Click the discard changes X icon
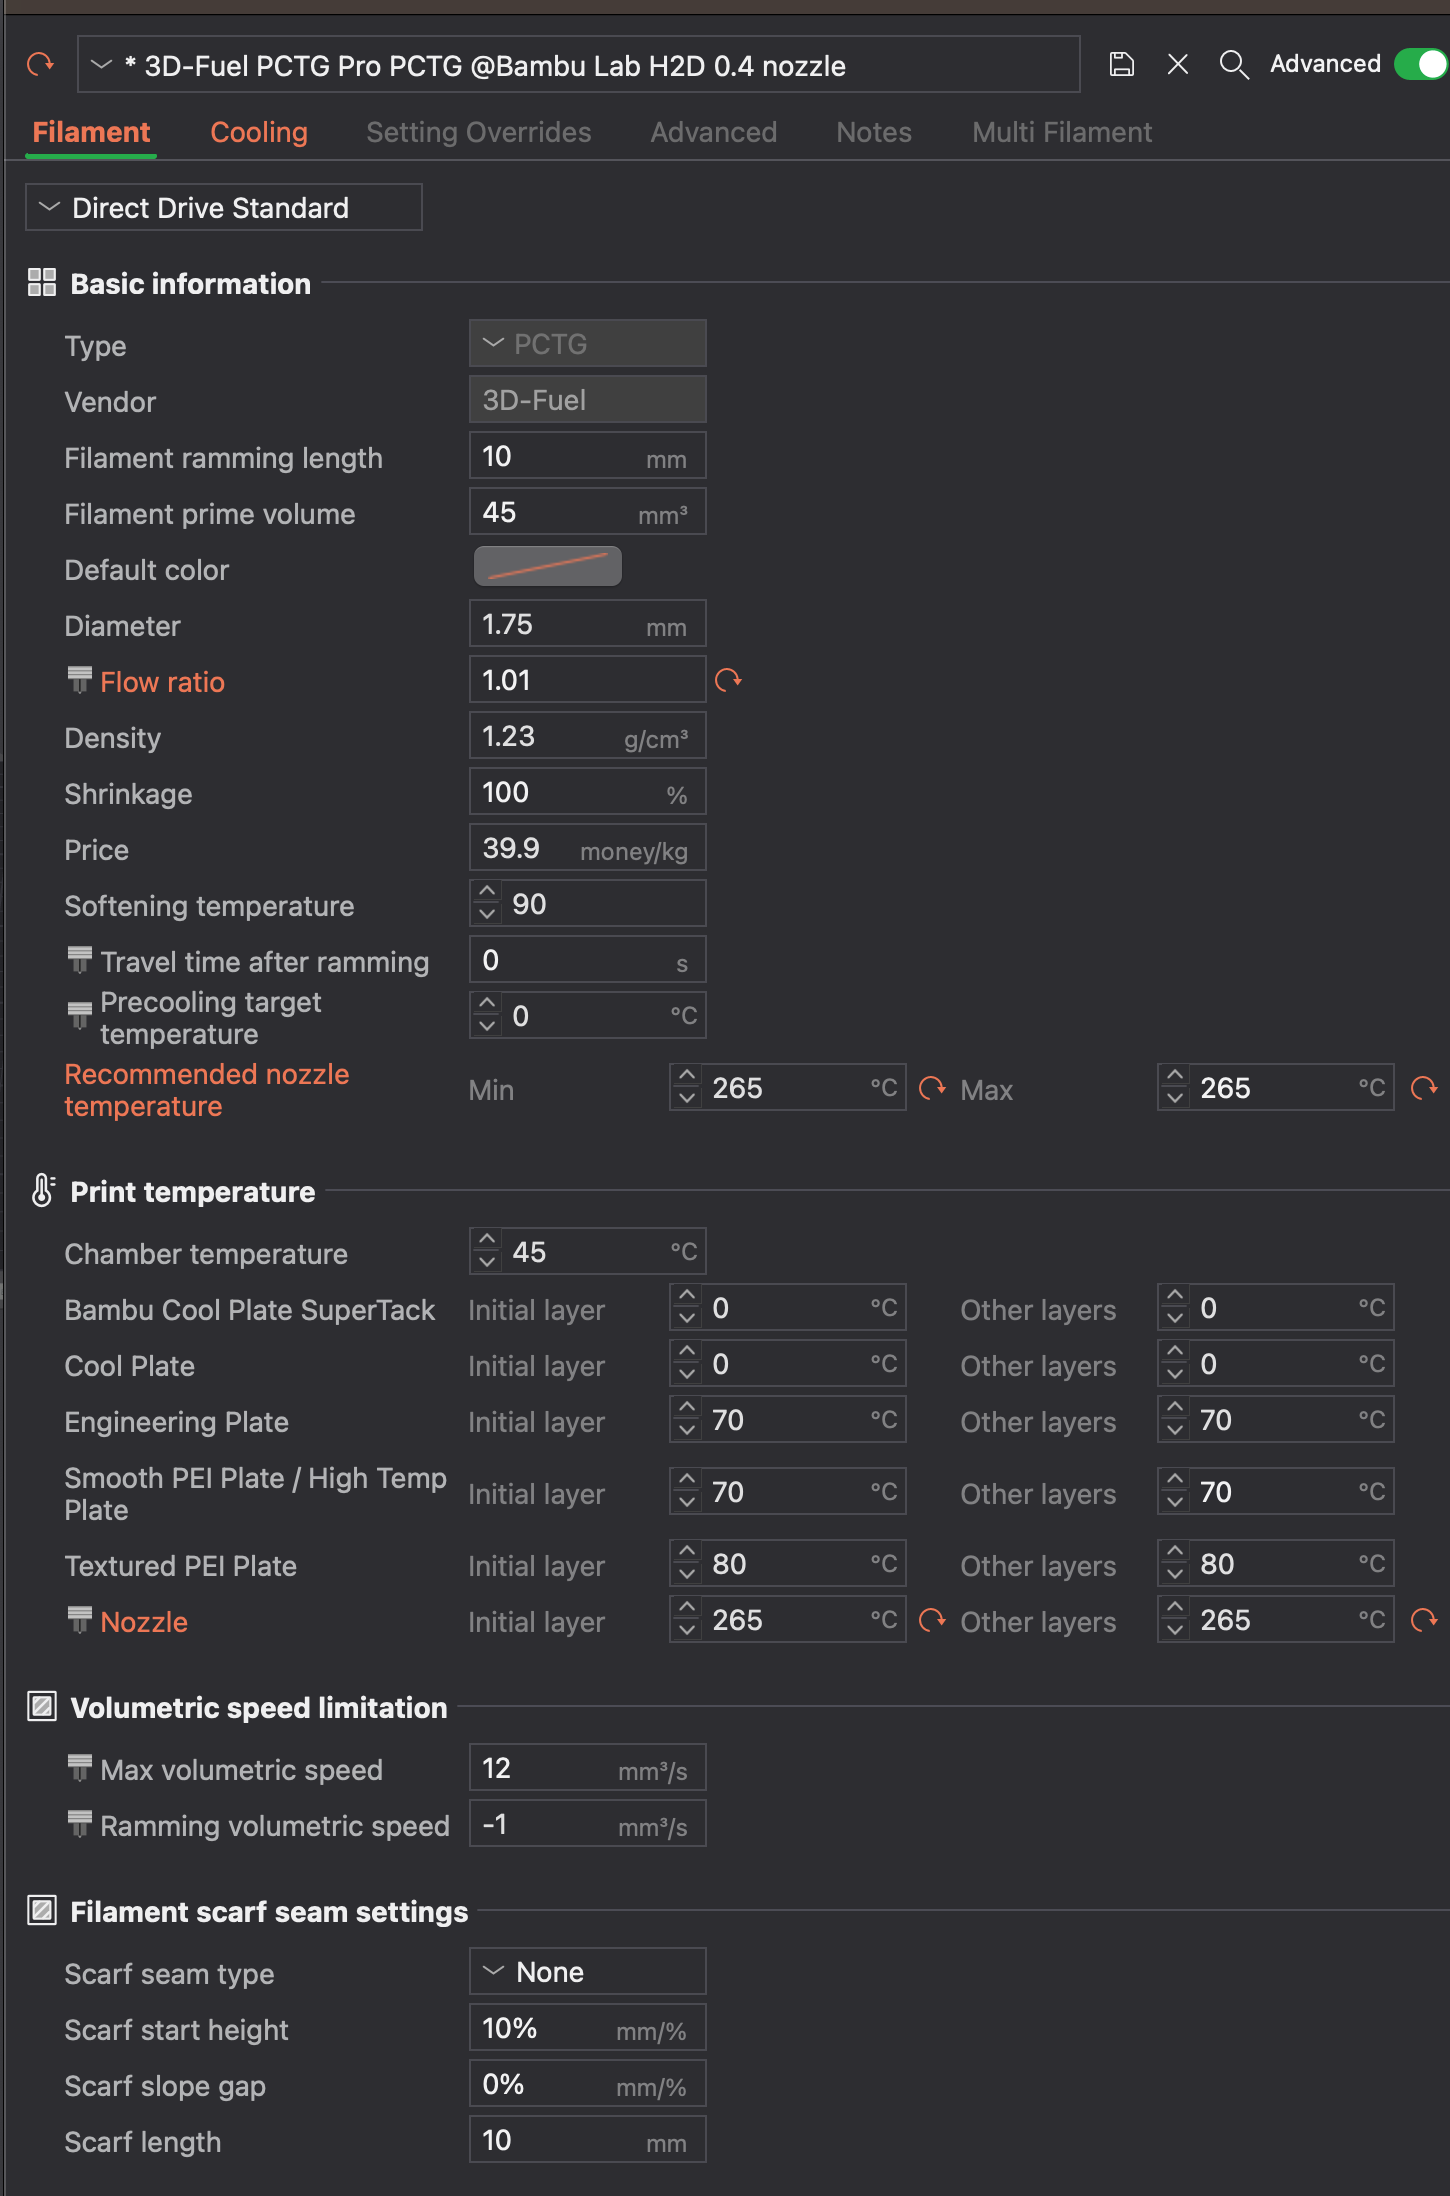 (x=1178, y=65)
